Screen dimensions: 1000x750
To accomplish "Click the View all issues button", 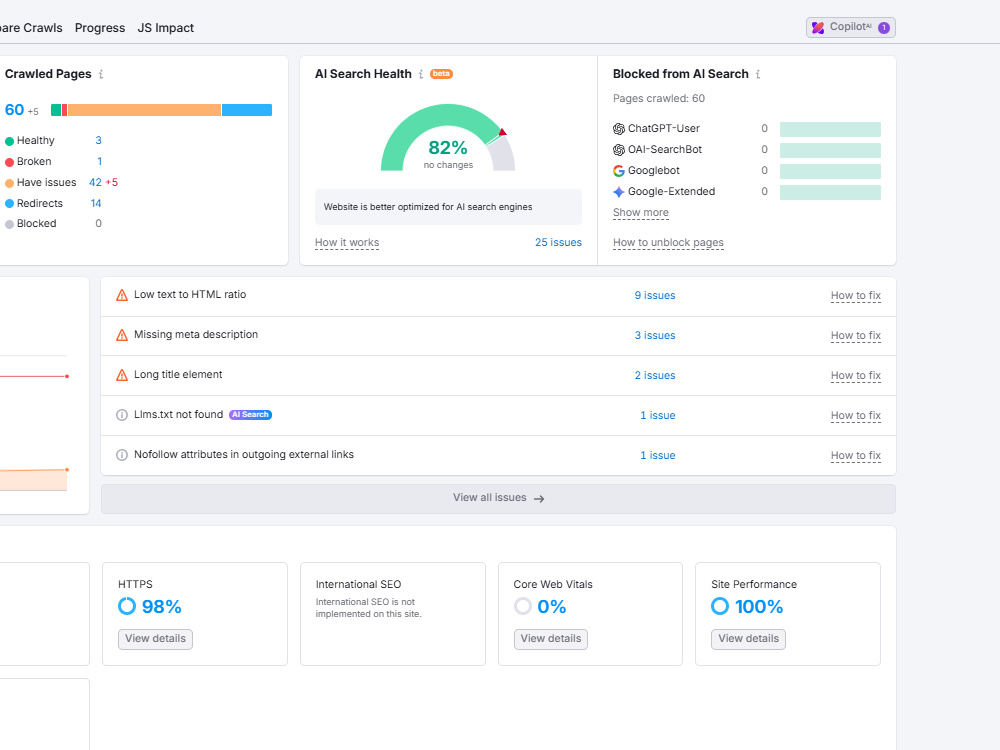I will pyautogui.click(x=498, y=499).
